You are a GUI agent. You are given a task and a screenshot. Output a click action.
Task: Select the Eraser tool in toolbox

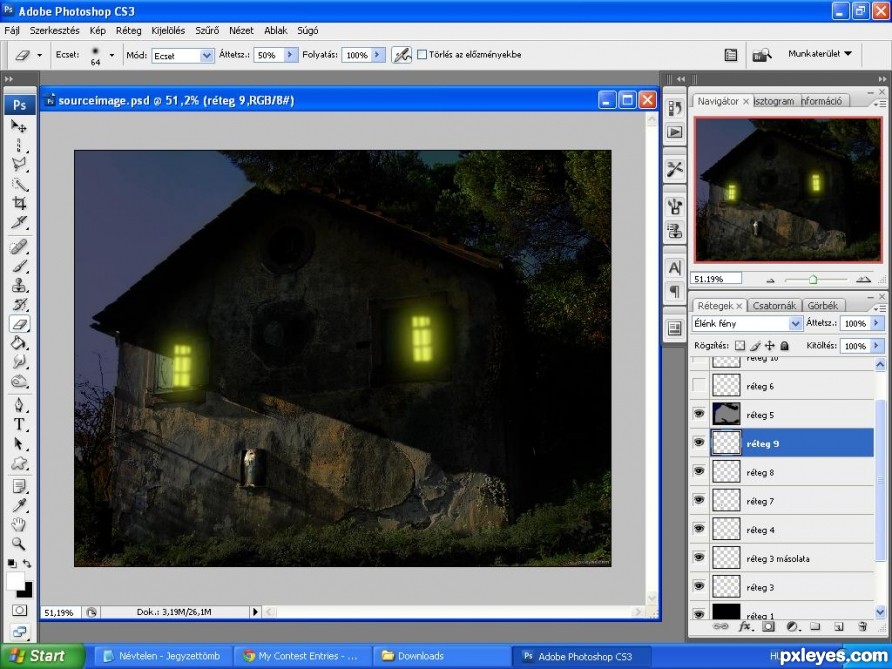coord(19,324)
